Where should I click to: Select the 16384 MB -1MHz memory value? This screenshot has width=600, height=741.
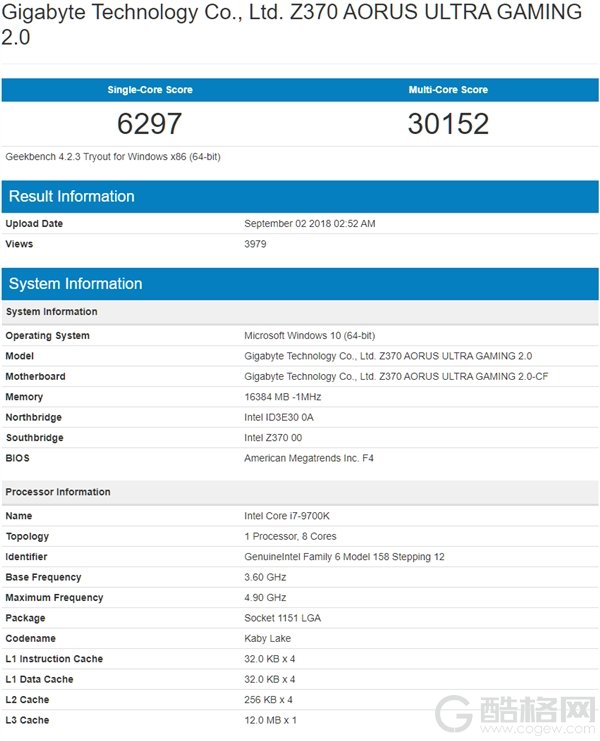coord(283,397)
